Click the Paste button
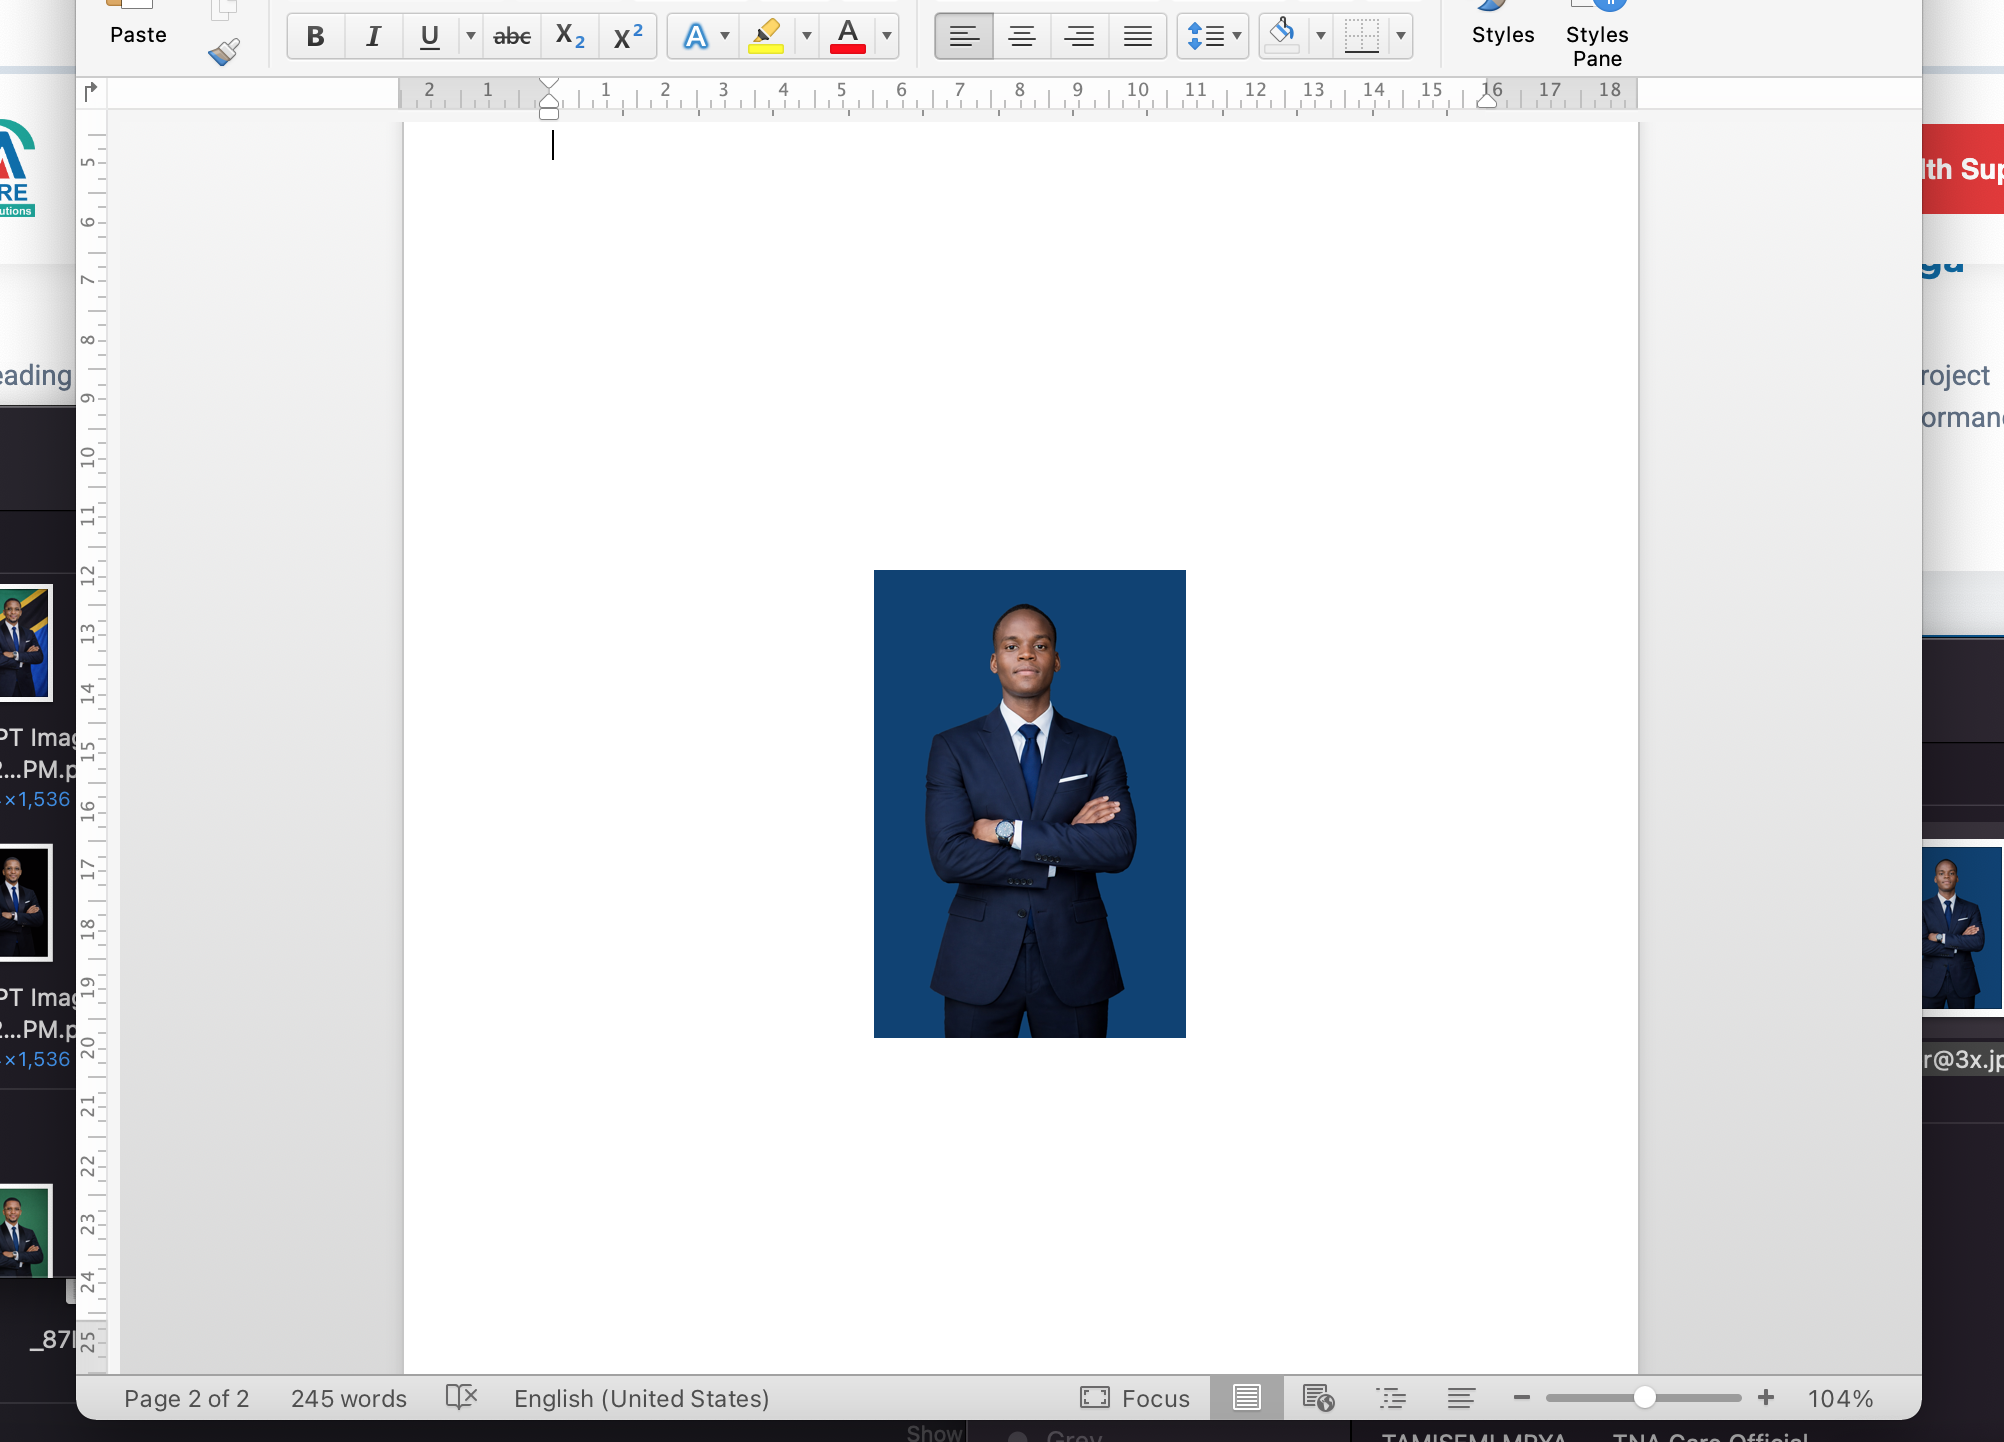The image size is (2004, 1442). (x=138, y=28)
